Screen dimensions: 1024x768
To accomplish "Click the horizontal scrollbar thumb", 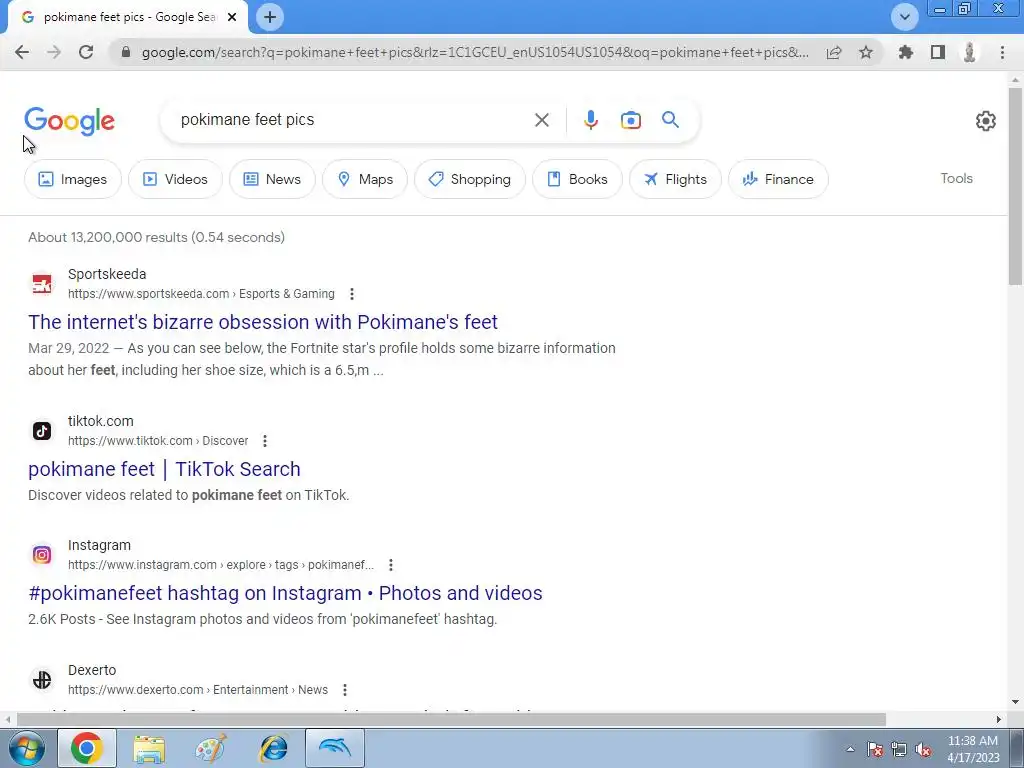I will click(451, 720).
